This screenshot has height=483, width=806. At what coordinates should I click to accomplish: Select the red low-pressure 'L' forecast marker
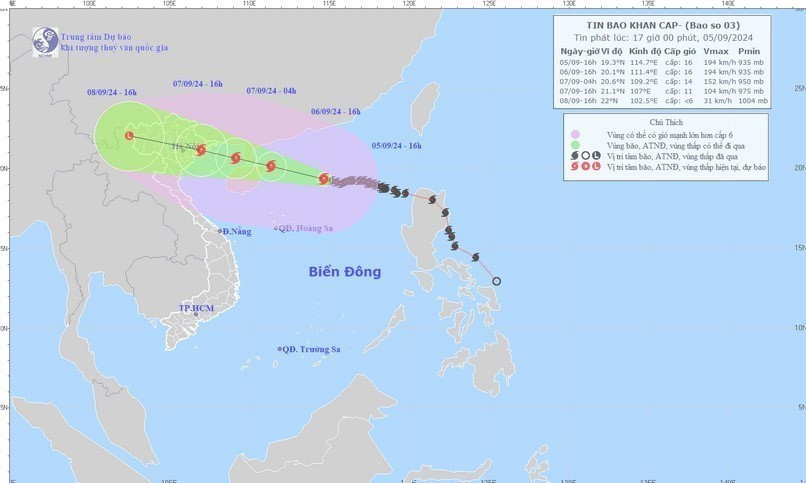[128, 135]
